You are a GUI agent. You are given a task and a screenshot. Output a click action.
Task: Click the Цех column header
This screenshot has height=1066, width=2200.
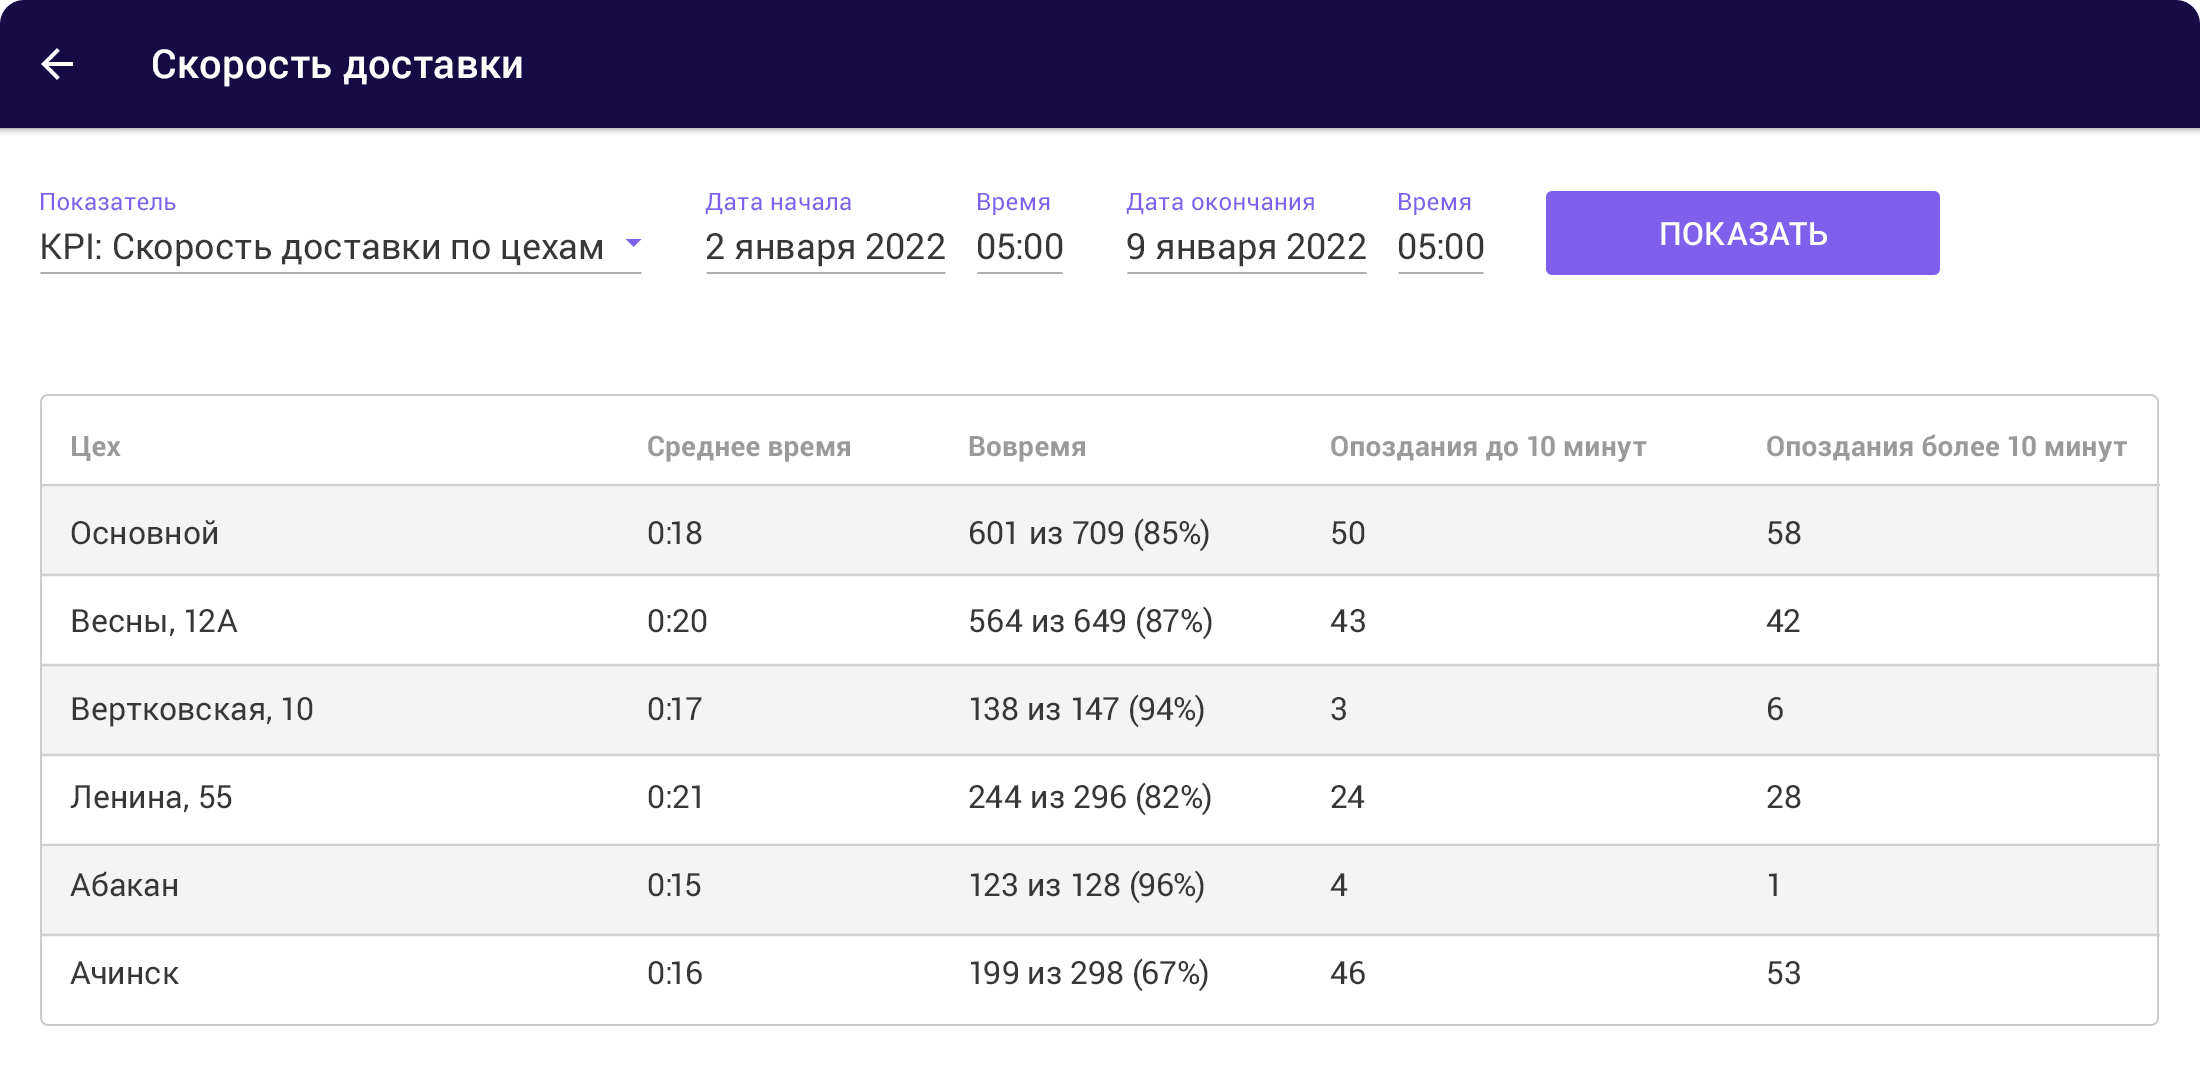95,447
